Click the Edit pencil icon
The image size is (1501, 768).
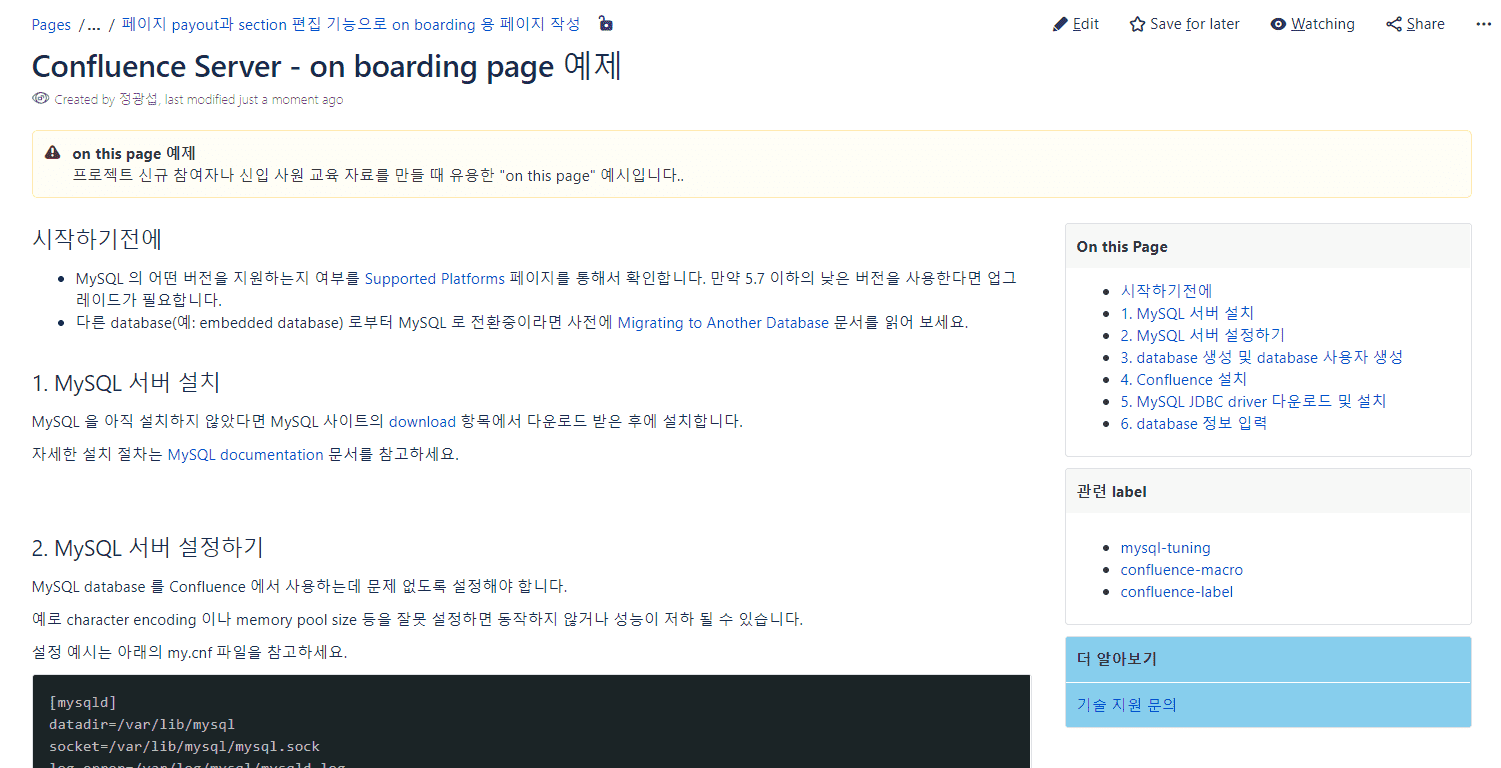pyautogui.click(x=1060, y=24)
